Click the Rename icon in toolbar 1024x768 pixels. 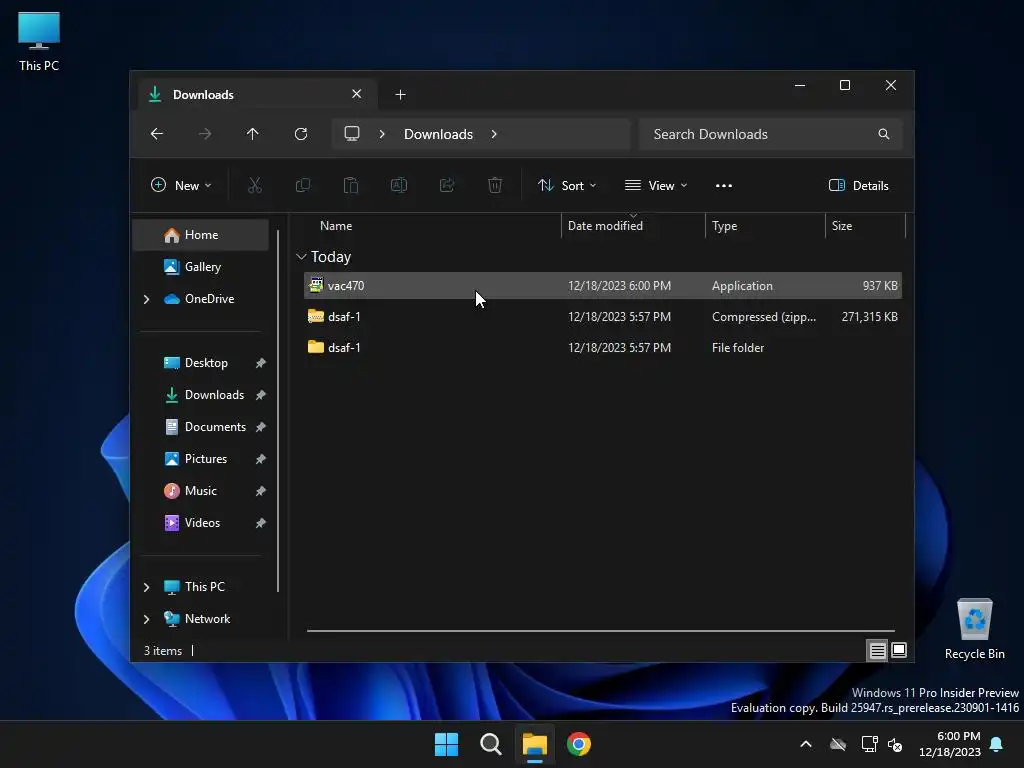click(399, 185)
